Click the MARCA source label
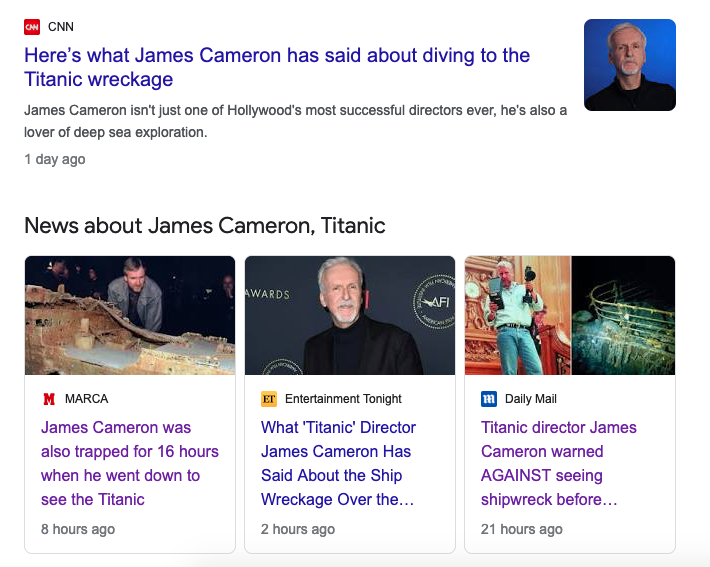Image resolution: width=710 pixels, height=567 pixels. 86,399
